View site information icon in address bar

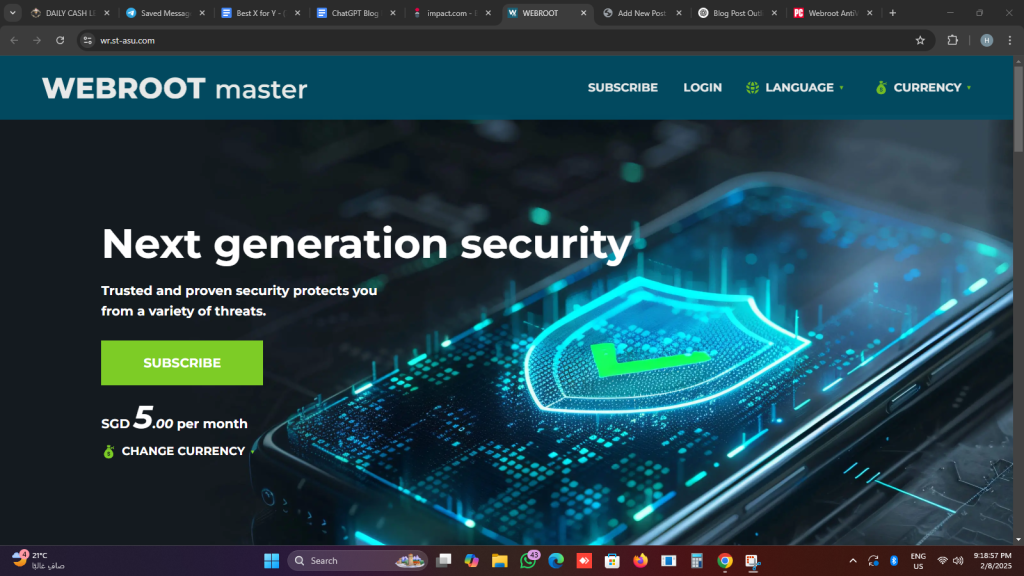click(x=88, y=40)
